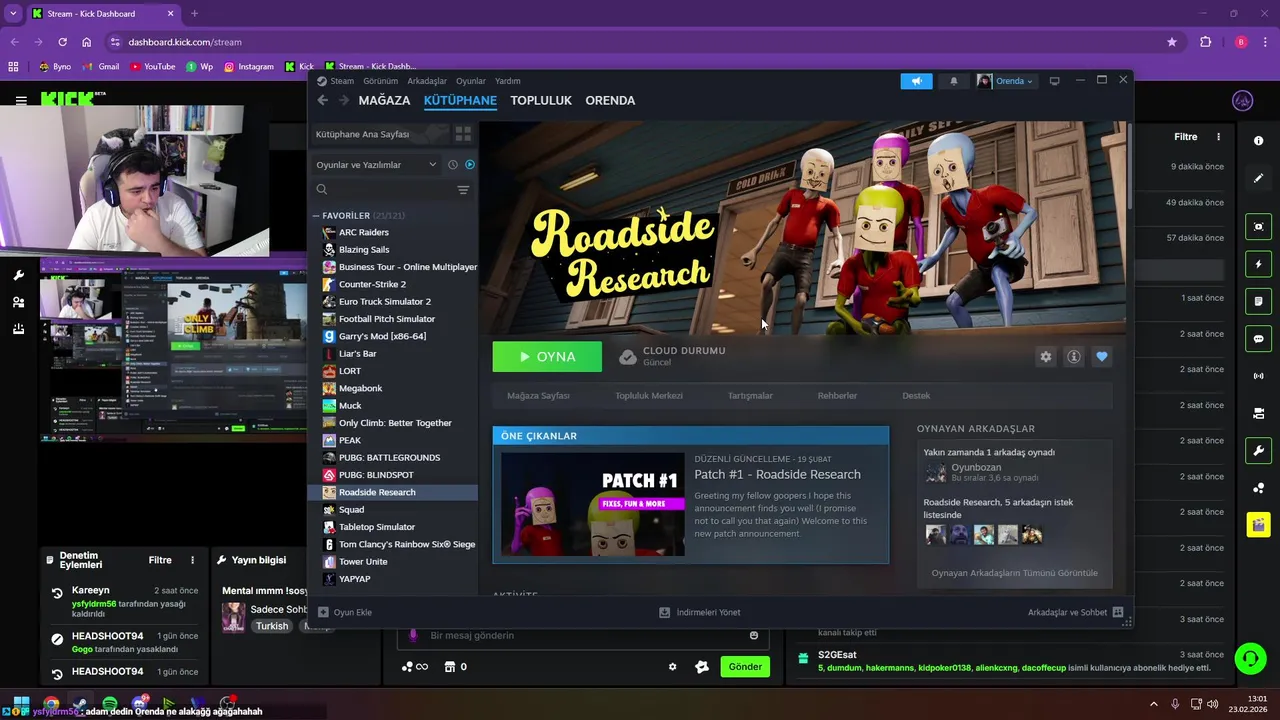1280x720 pixels.
Task: Open Chrome tab search dropdown arrow
Action: [x=13, y=14]
